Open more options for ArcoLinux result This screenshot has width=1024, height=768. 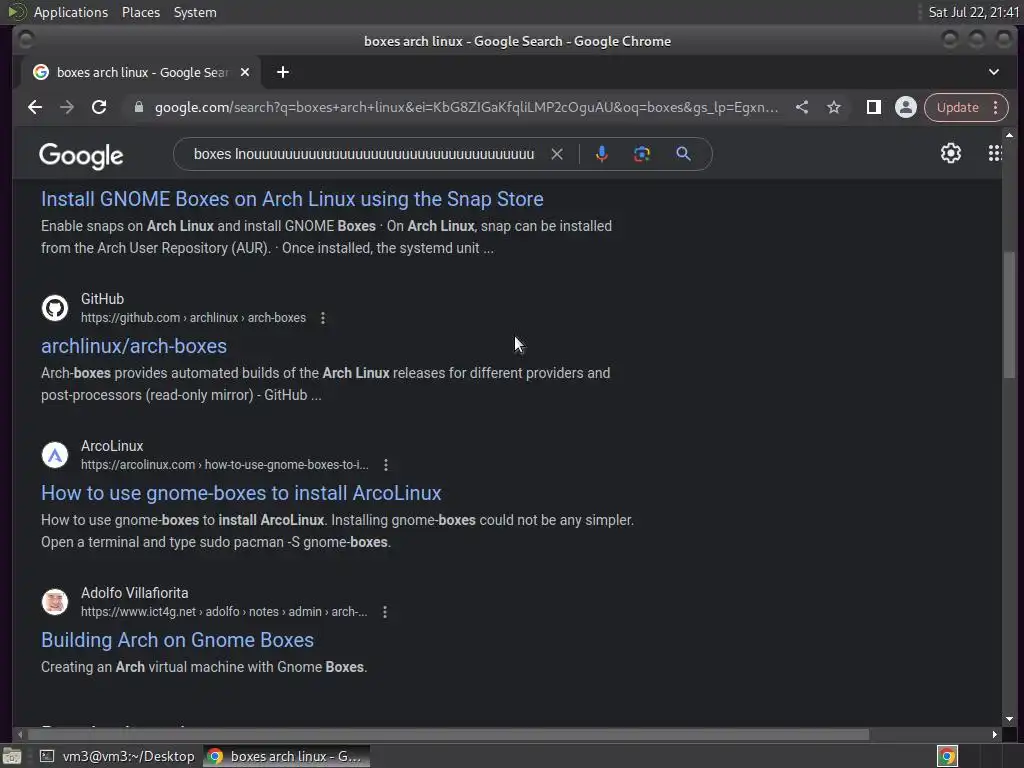point(386,465)
